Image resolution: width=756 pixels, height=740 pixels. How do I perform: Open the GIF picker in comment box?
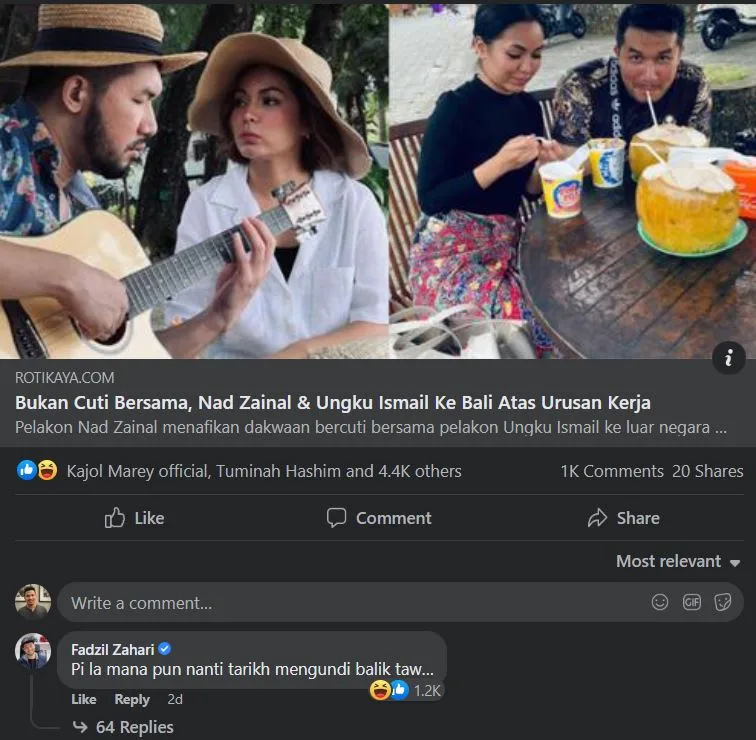pyautogui.click(x=691, y=602)
